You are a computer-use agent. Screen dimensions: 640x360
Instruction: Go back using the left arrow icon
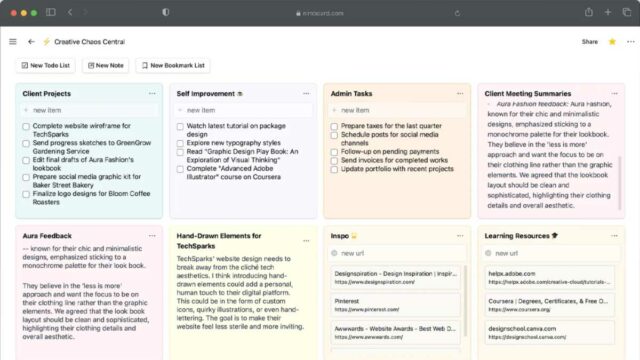[x=31, y=42]
